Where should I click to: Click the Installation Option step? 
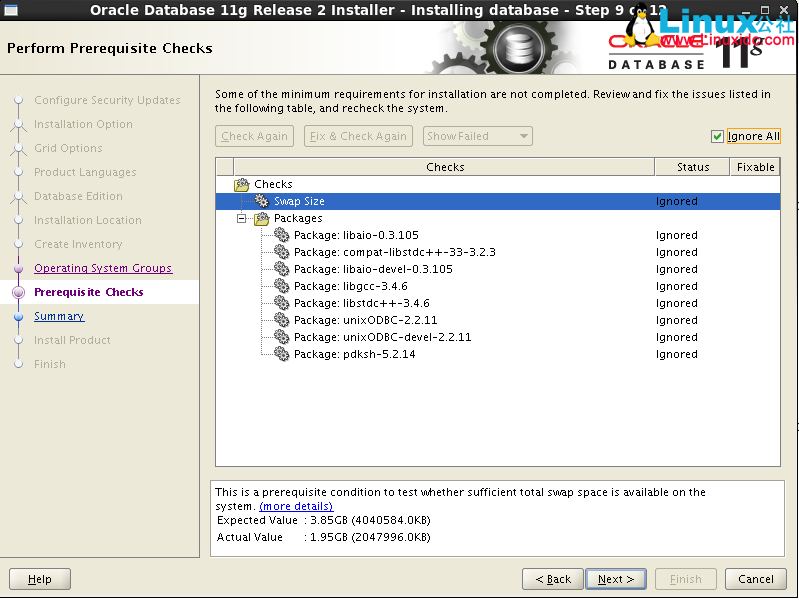(83, 124)
